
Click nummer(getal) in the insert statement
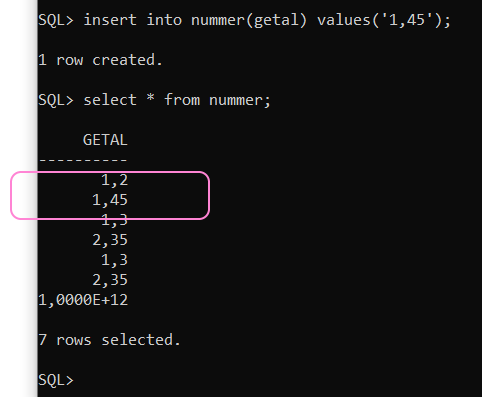pos(249,20)
